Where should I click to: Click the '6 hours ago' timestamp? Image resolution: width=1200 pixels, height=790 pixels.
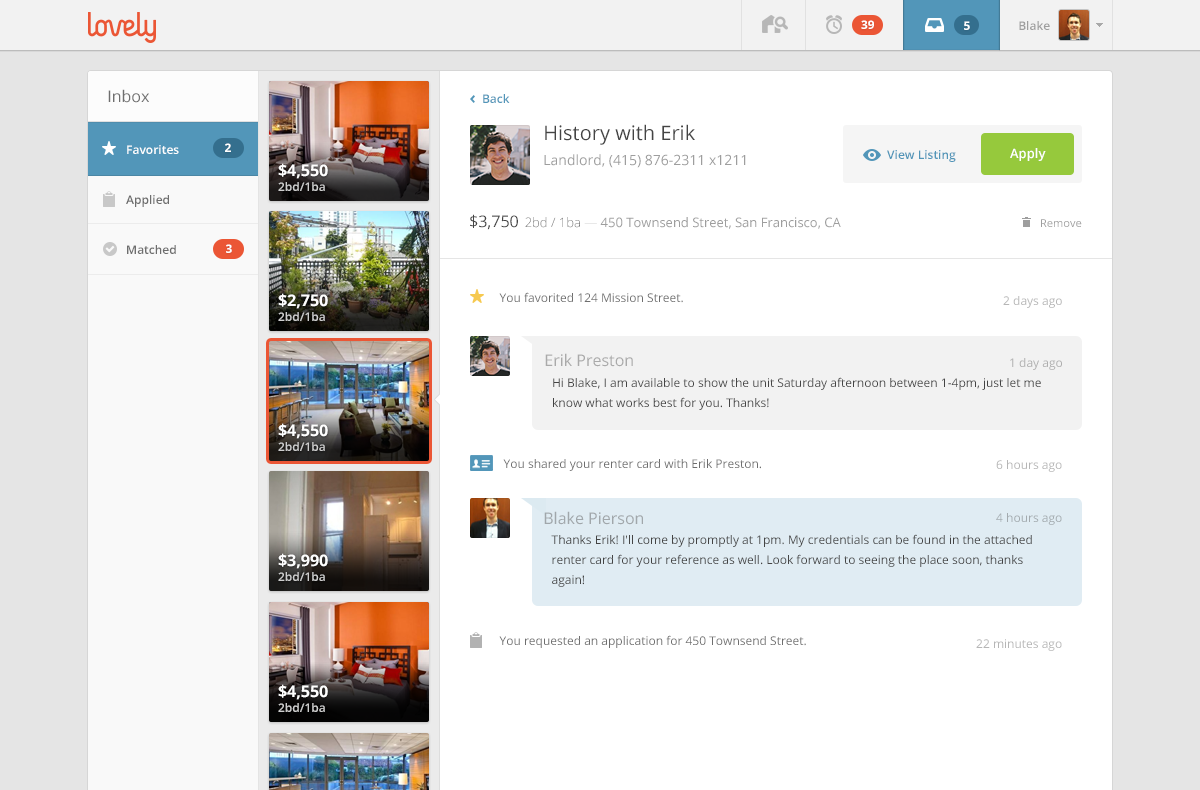tap(1029, 465)
